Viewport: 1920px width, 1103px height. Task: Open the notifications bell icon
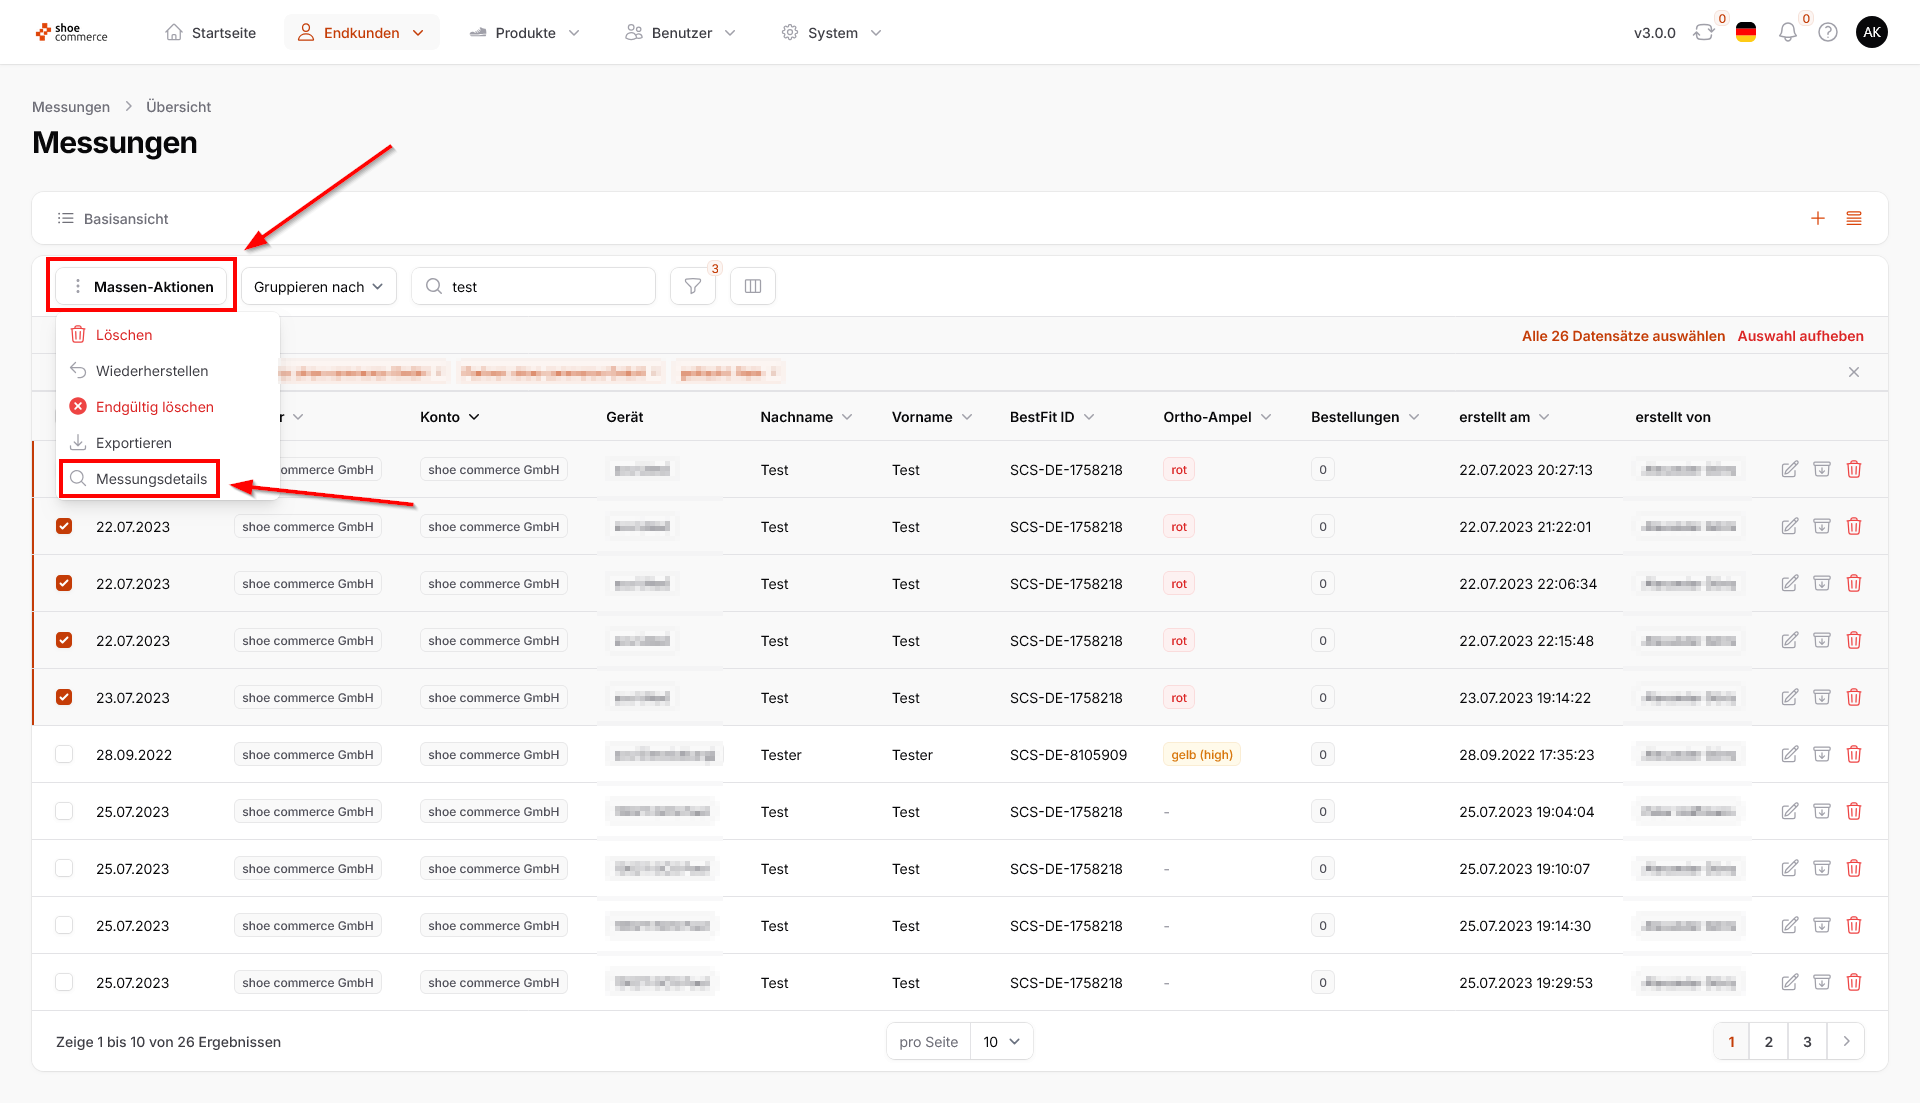point(1787,33)
